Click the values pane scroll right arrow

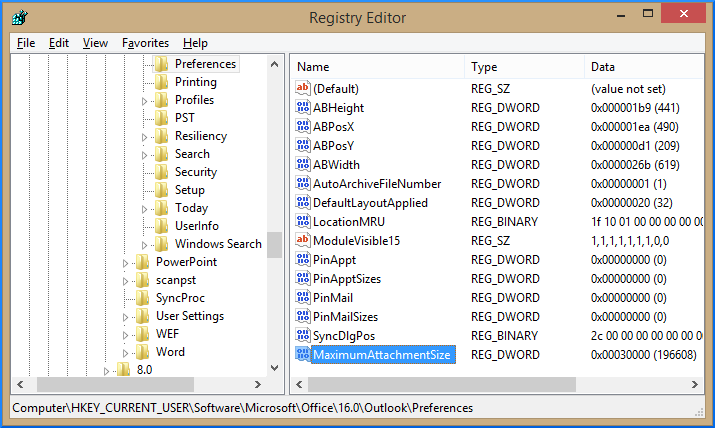click(x=694, y=384)
